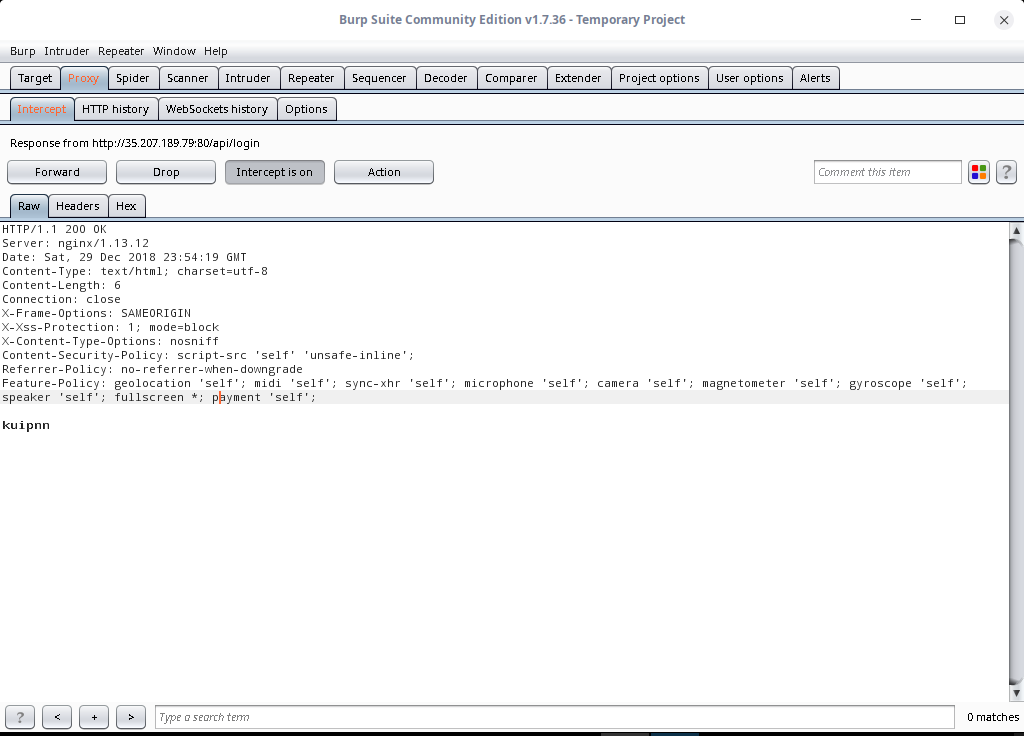Open the Action dropdown button
The image size is (1024, 736).
[x=384, y=172]
